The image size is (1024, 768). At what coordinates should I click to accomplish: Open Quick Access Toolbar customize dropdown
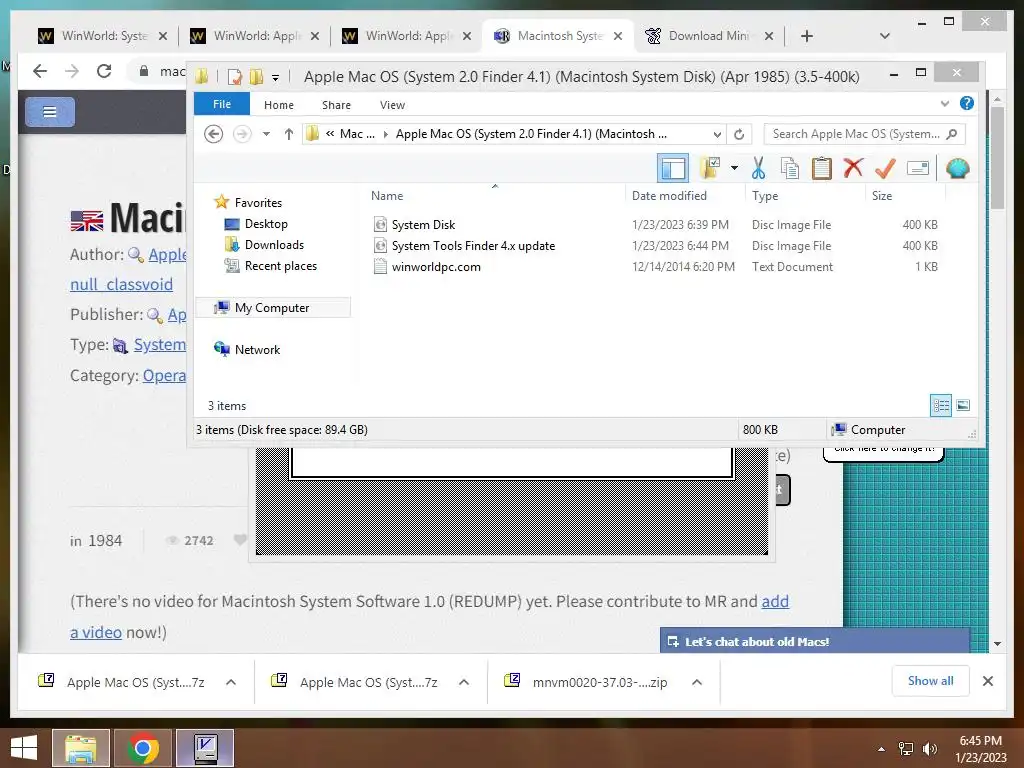click(276, 78)
